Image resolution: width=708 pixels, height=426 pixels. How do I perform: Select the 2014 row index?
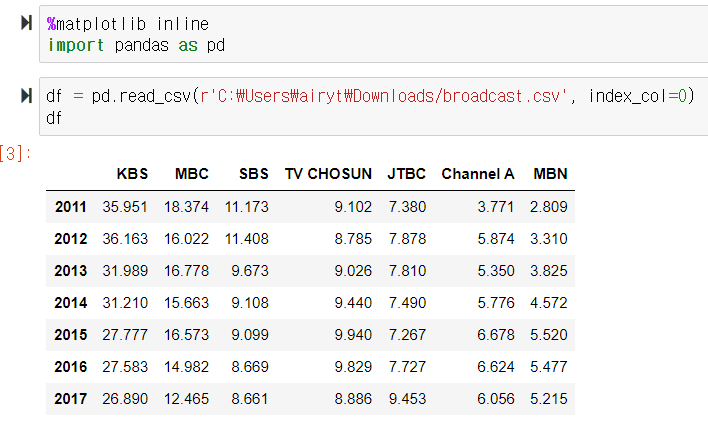(x=70, y=303)
